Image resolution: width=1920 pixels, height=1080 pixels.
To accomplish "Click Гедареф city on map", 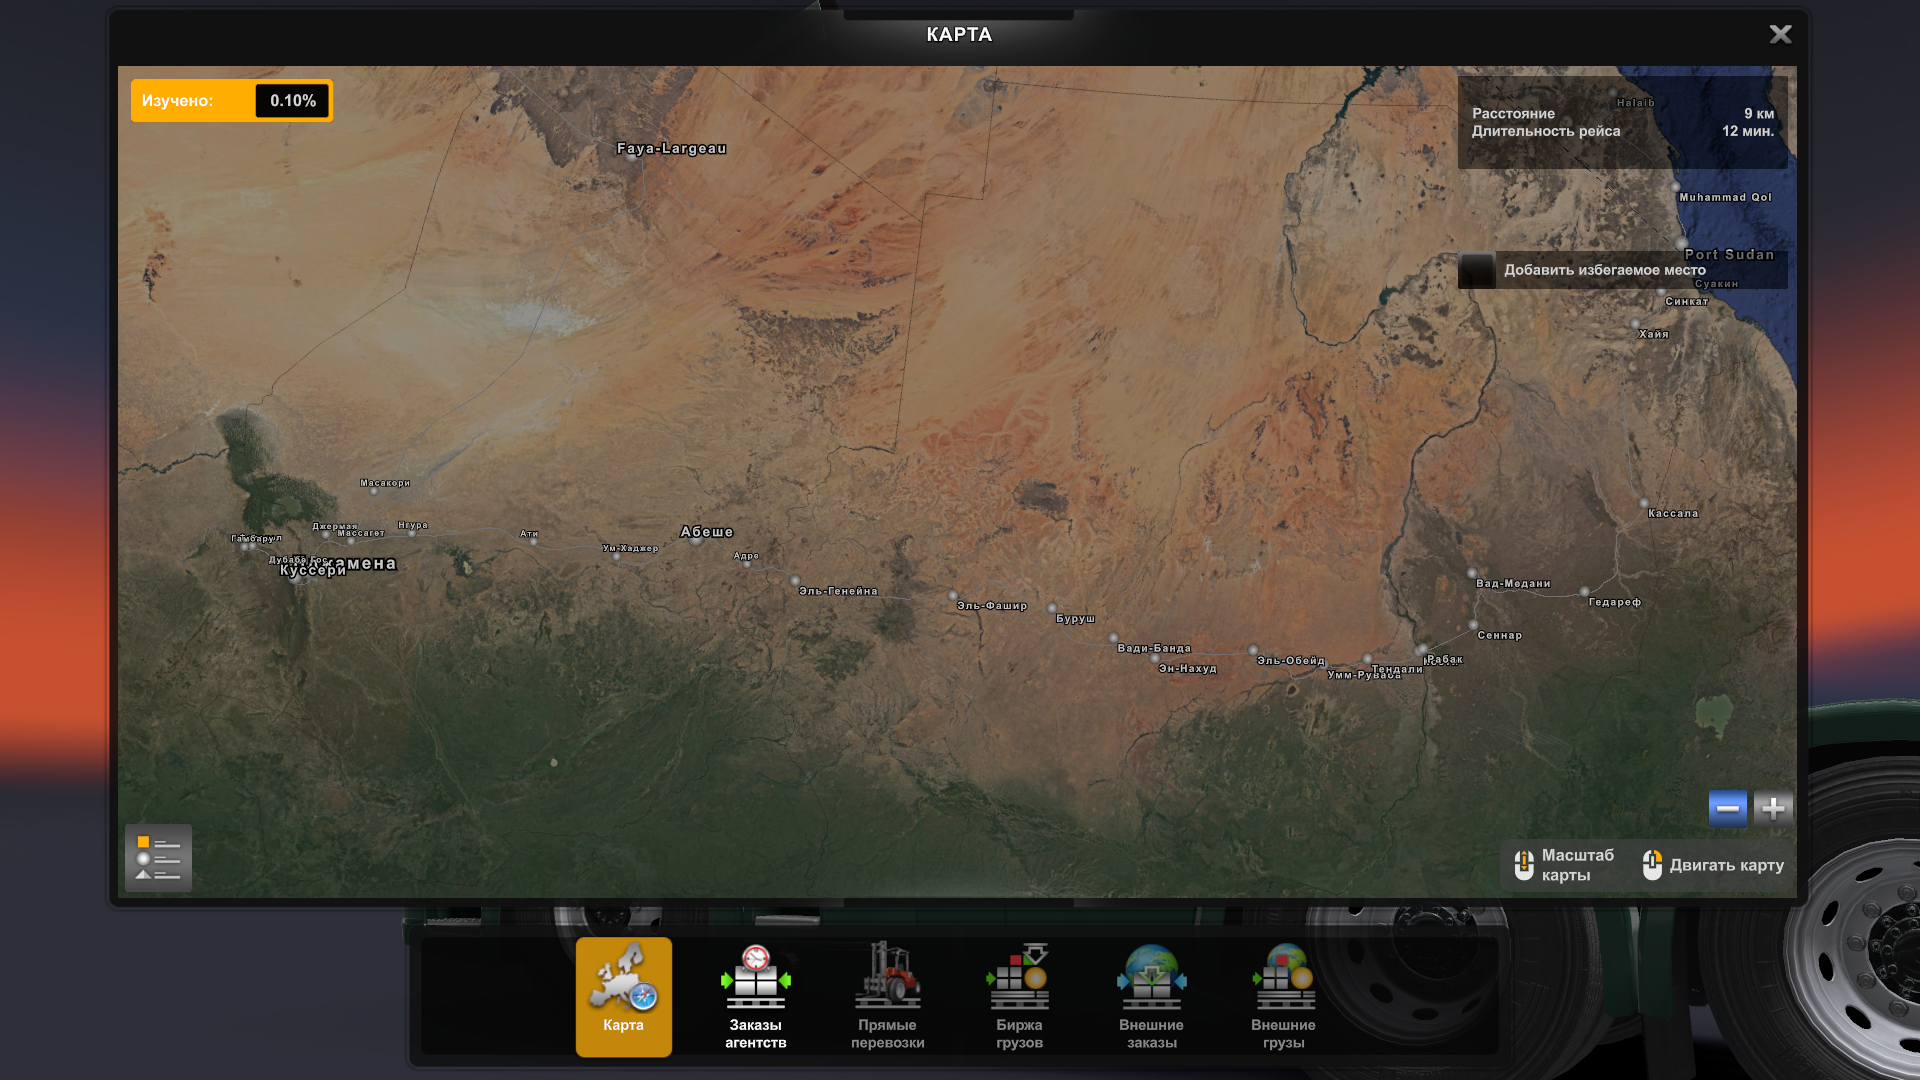I will (1614, 602).
